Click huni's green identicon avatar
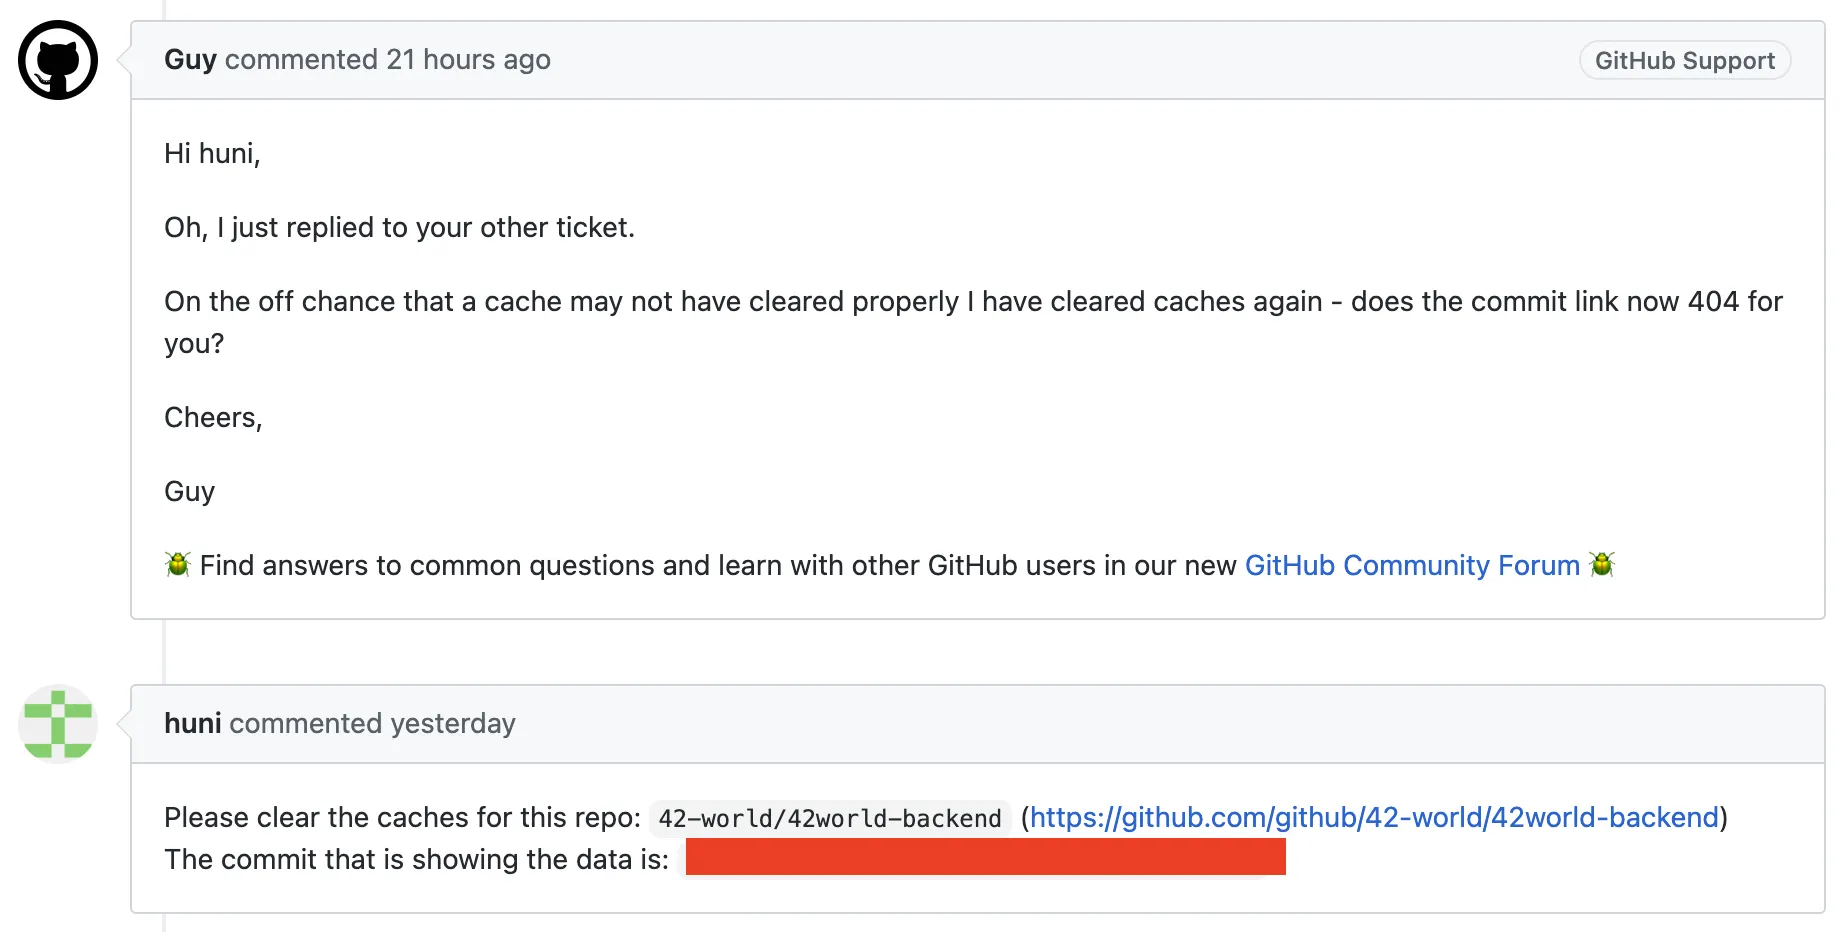The image size is (1840, 932). pos(58,724)
